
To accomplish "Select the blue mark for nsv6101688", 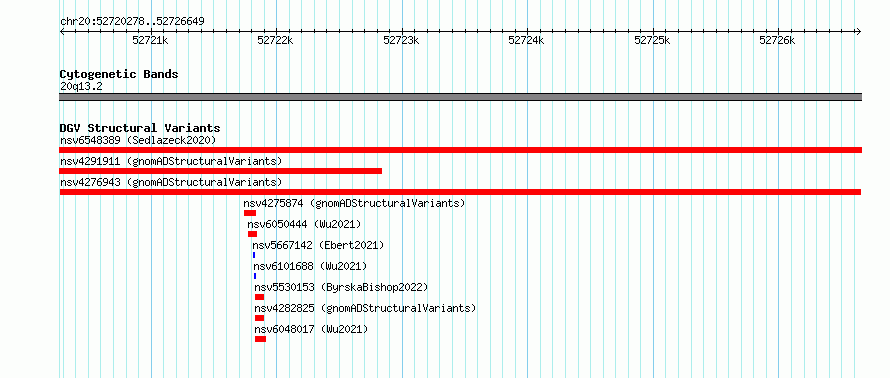I will (x=255, y=276).
